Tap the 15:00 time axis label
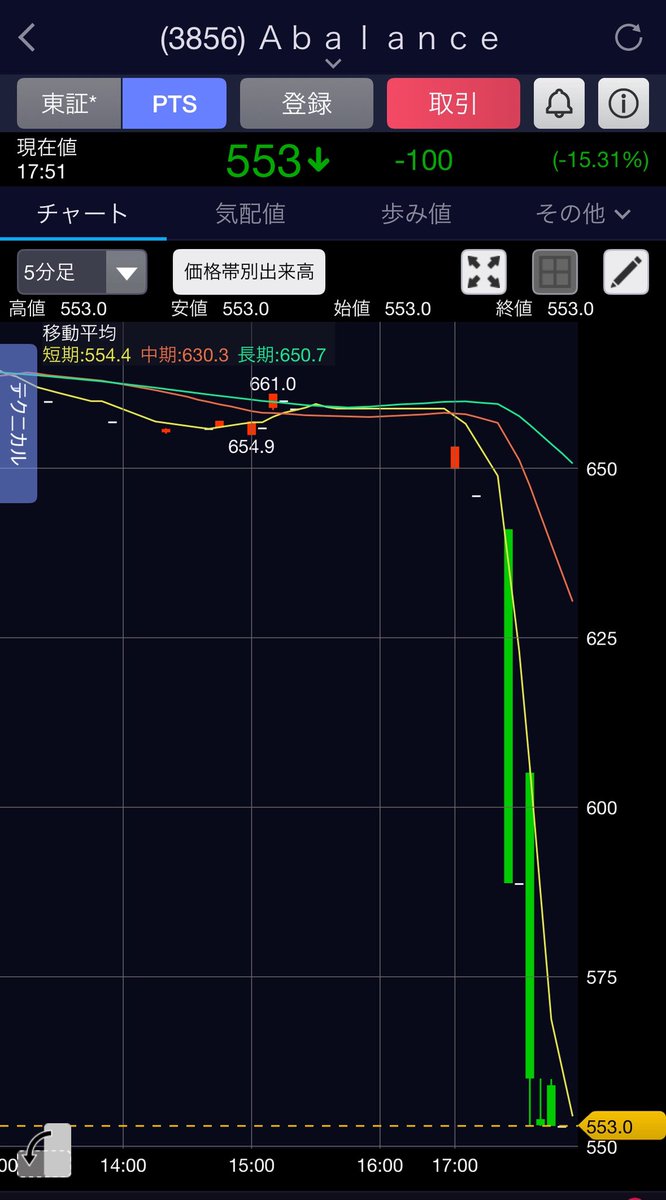The image size is (666, 1200). [251, 1166]
